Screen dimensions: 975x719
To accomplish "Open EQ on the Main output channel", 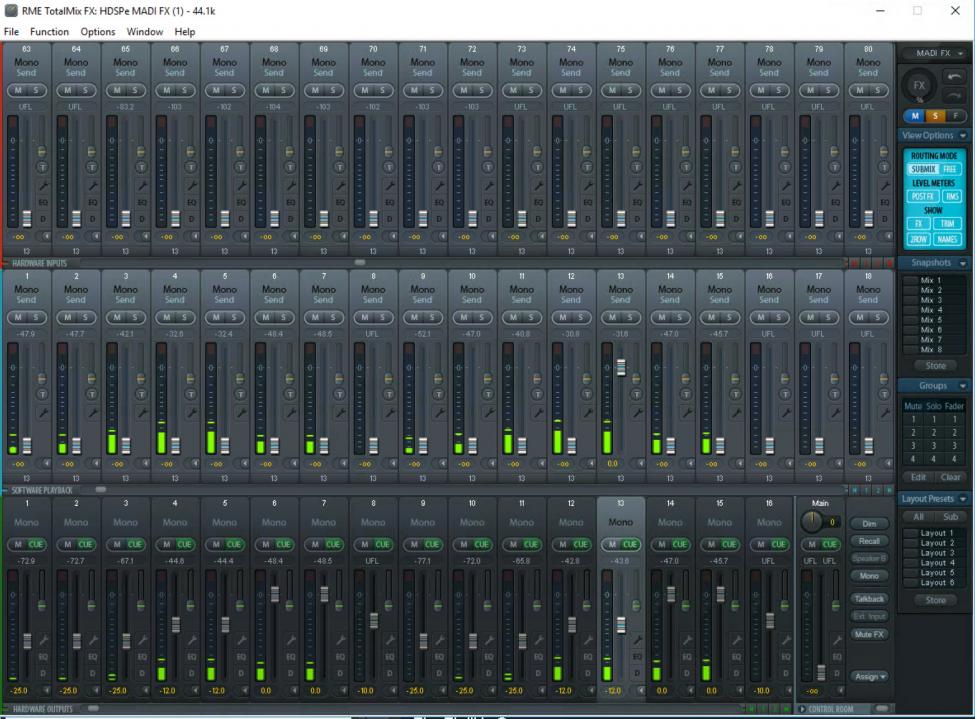I will coord(836,657).
